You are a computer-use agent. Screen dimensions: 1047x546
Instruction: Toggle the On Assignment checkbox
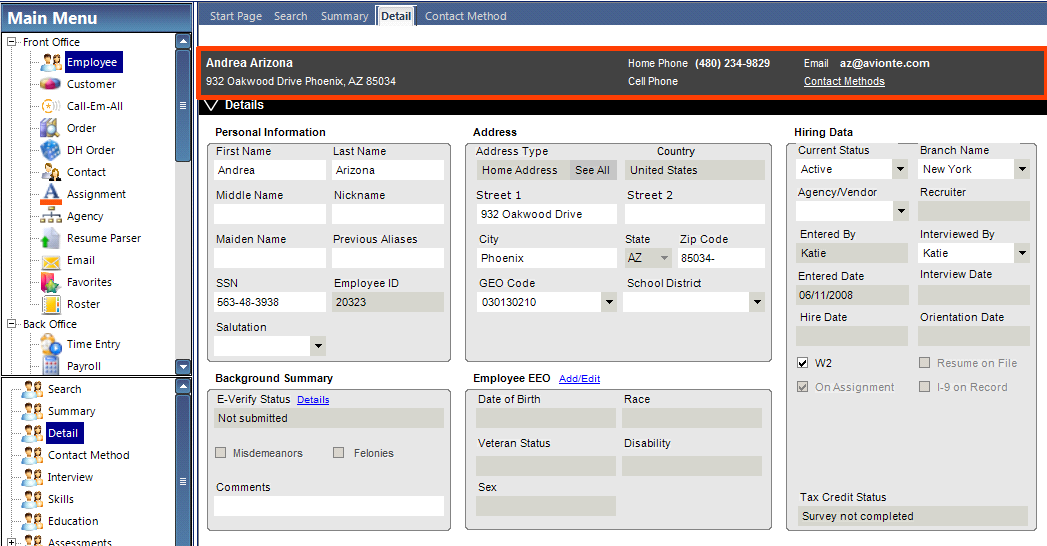[x=803, y=387]
